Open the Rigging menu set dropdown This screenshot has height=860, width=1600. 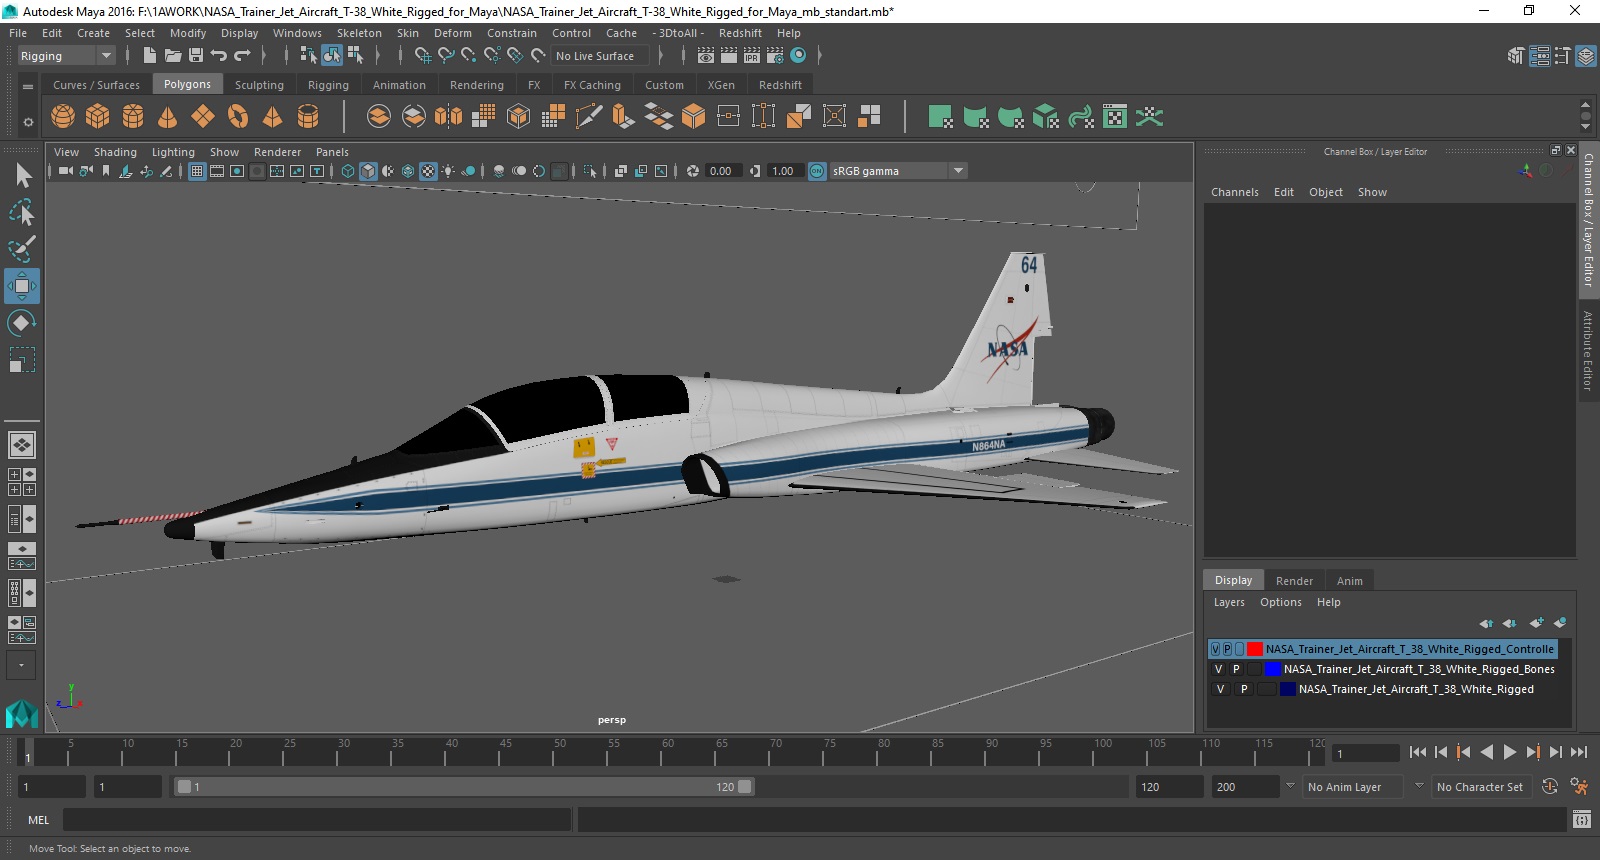(x=67, y=56)
